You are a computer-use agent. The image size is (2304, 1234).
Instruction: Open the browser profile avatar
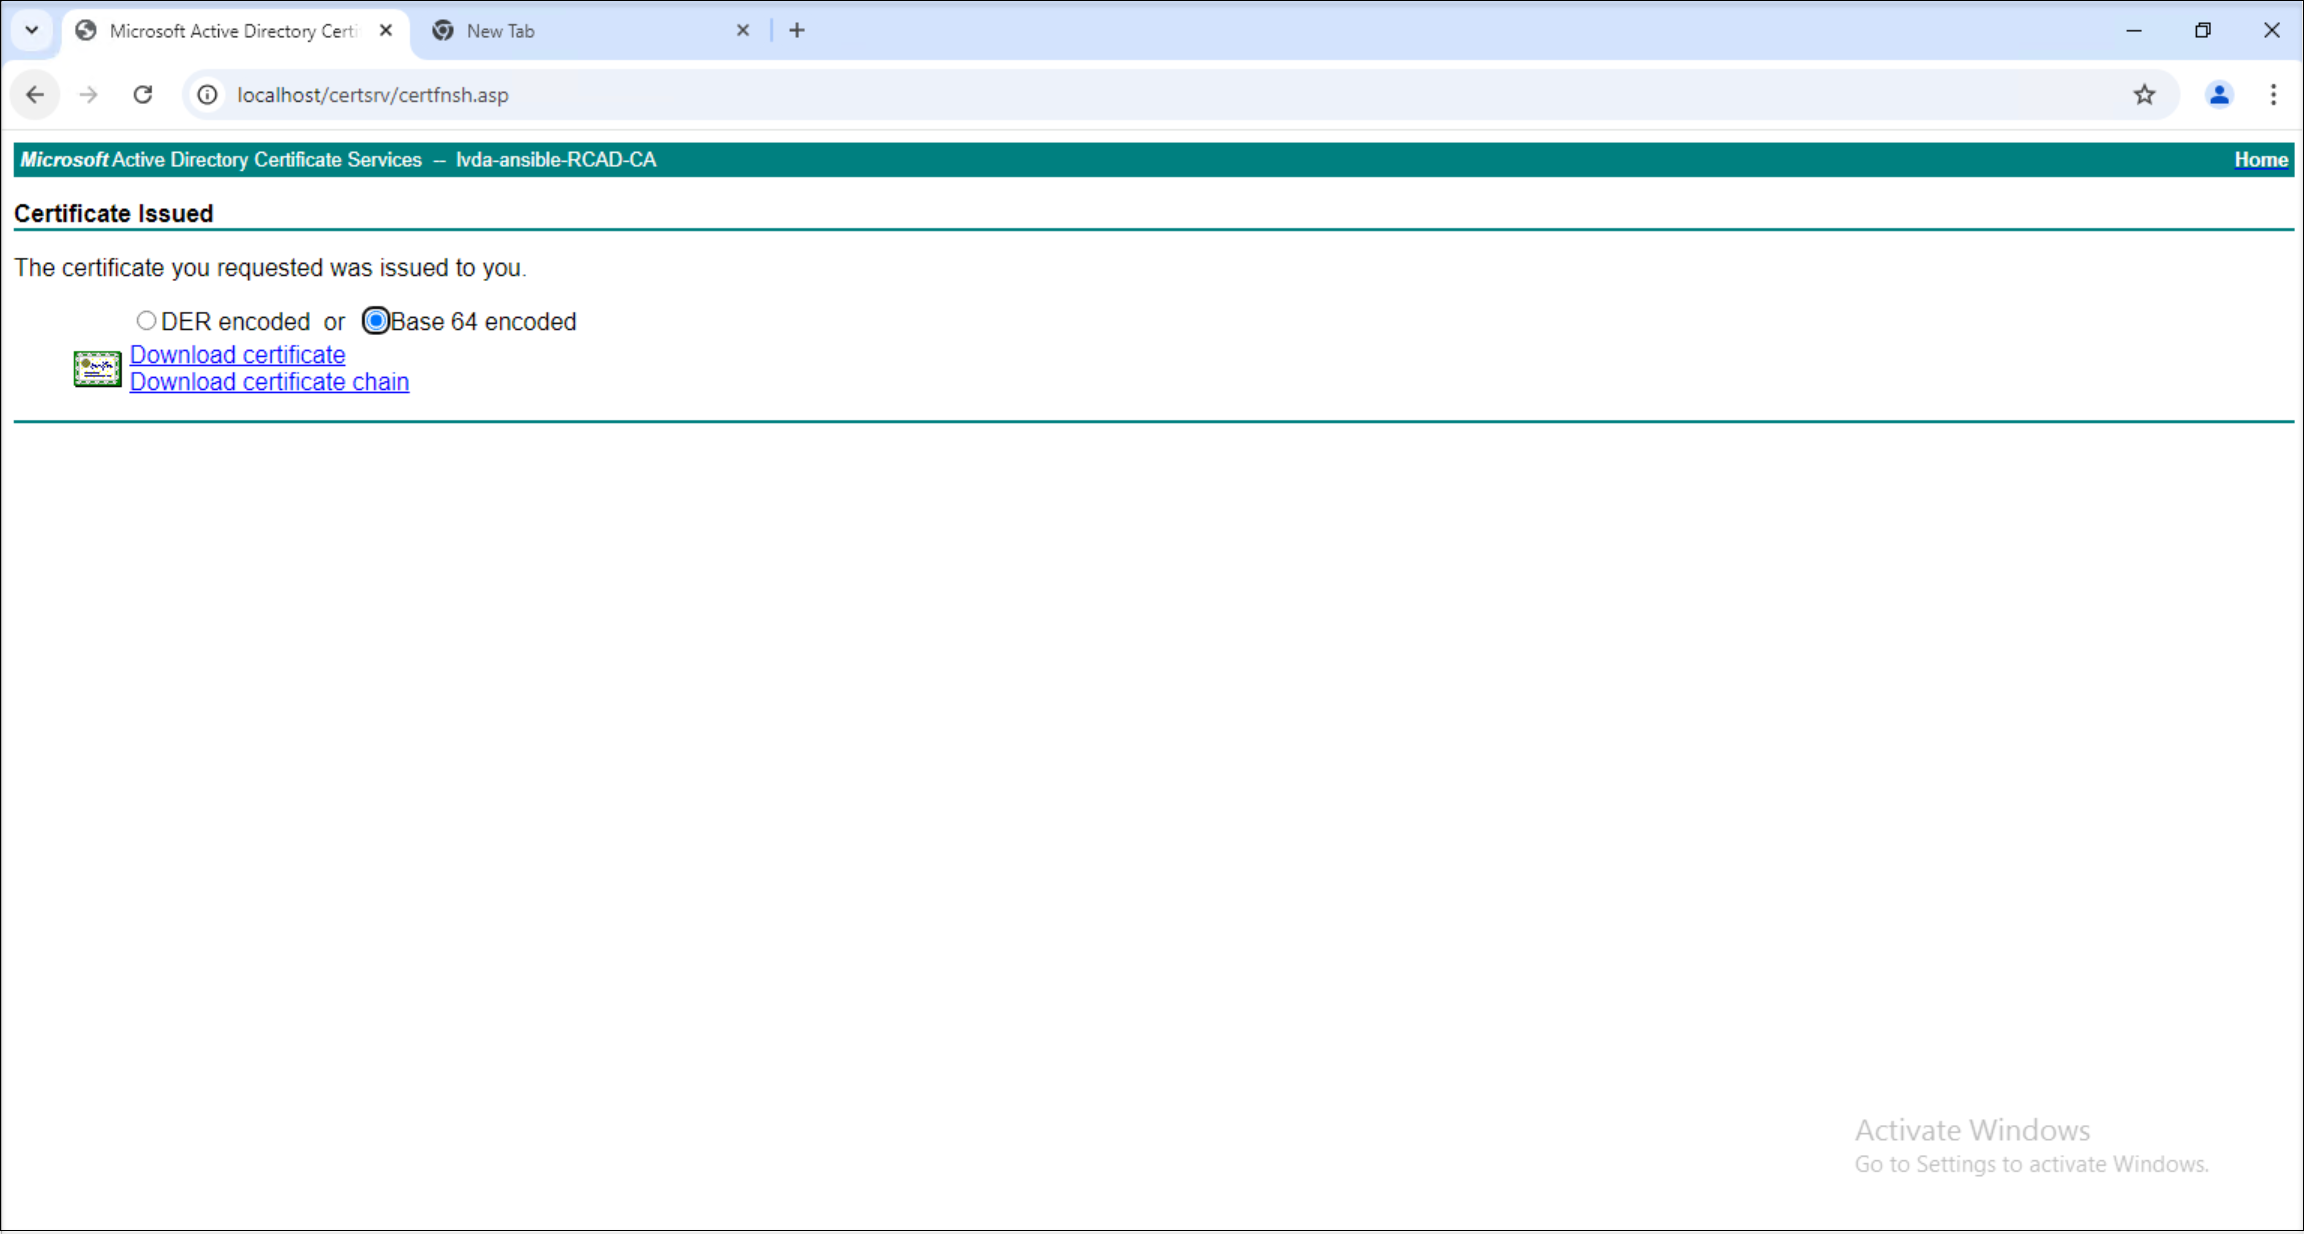[x=2218, y=95]
